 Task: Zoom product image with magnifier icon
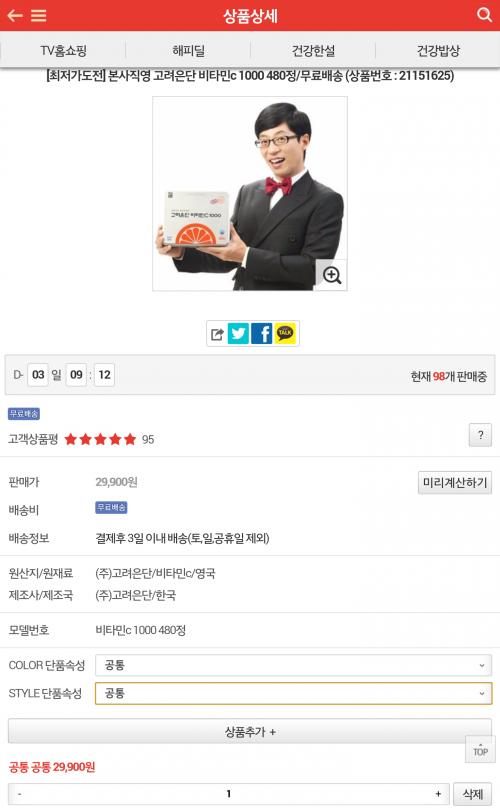click(331, 275)
